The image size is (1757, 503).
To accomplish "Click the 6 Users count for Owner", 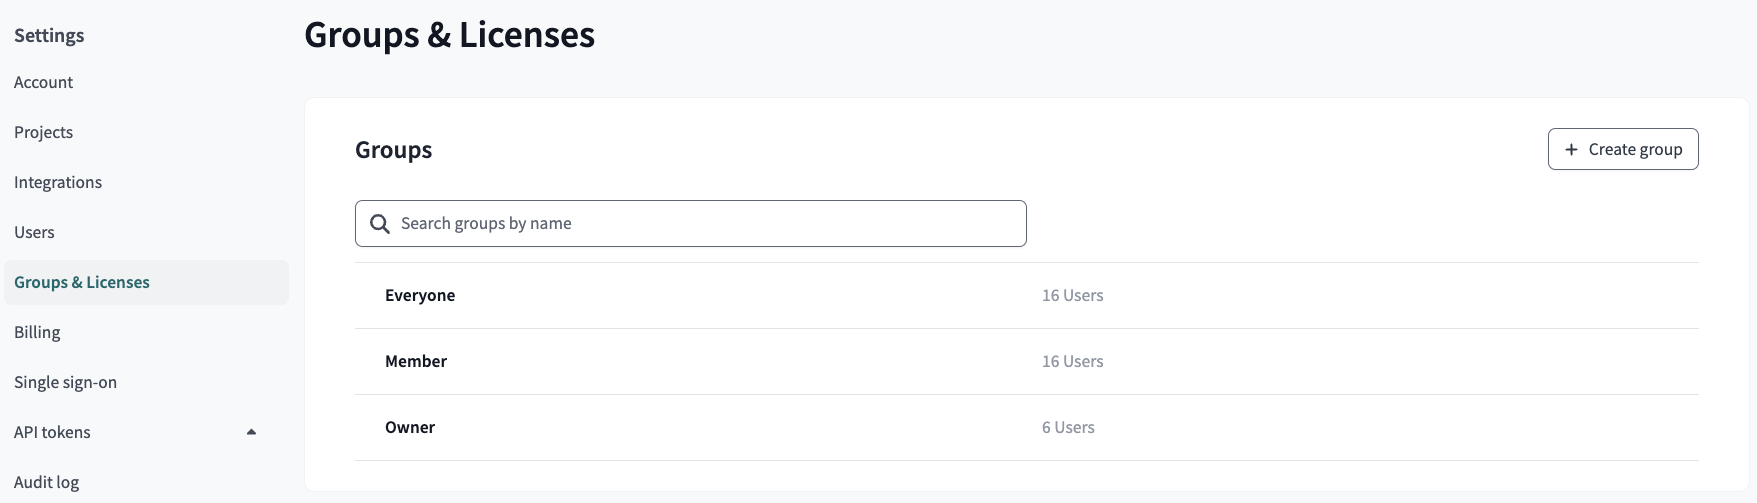I will point(1068,428).
